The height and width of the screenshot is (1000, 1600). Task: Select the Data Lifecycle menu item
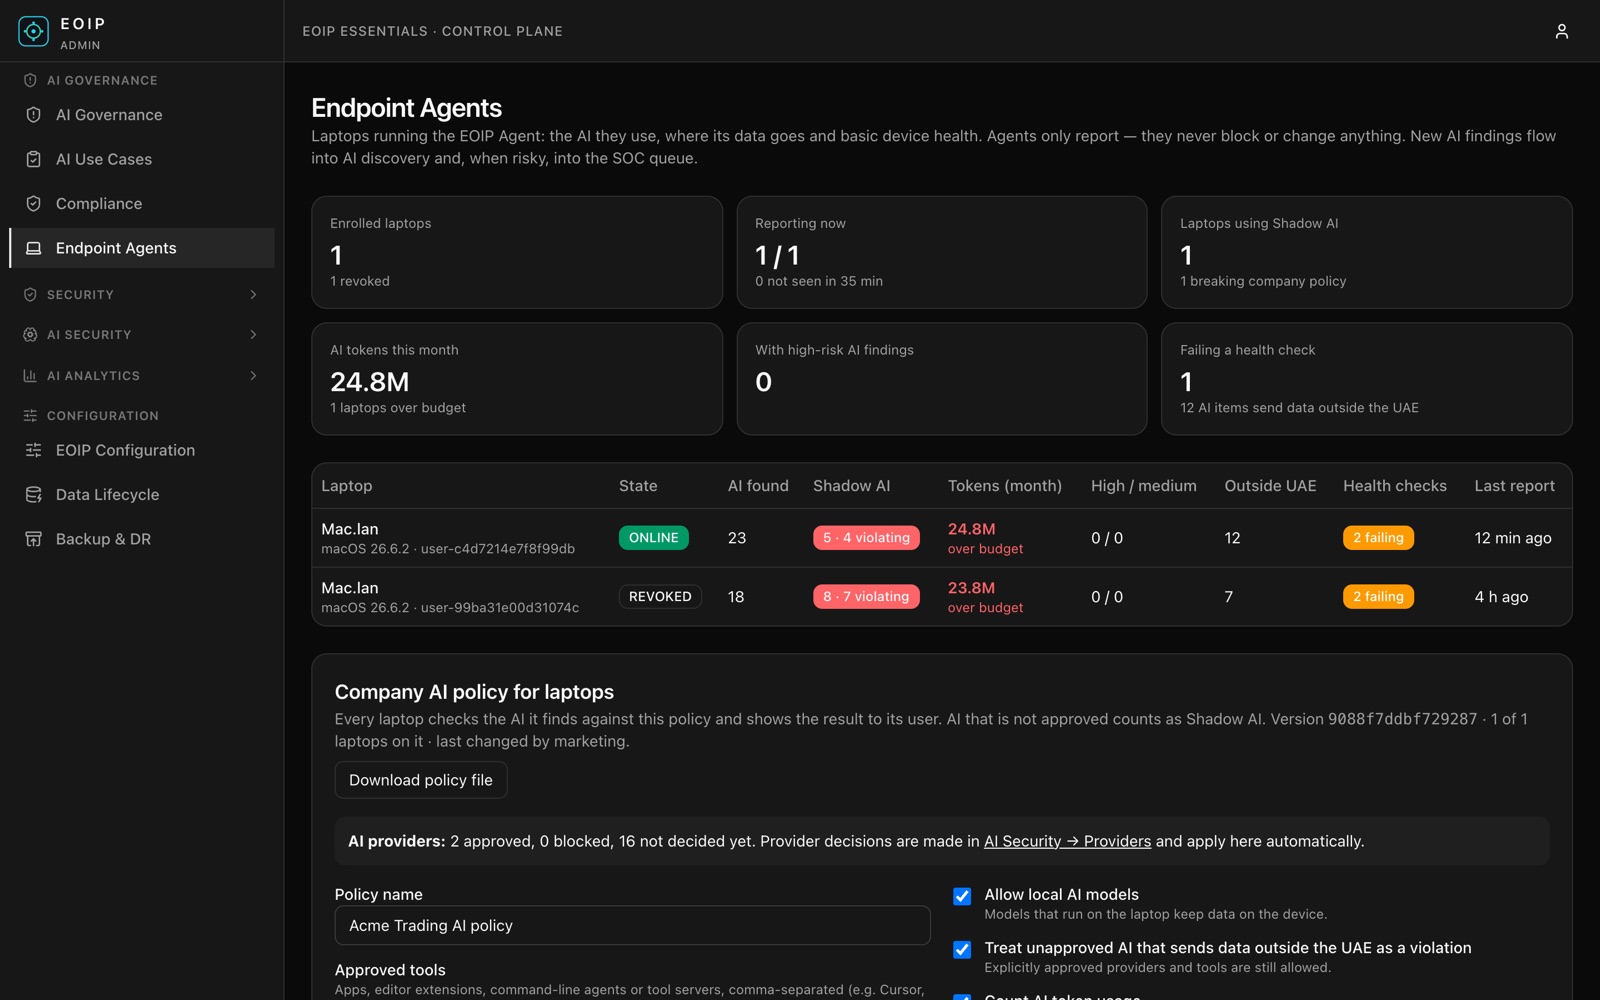click(142, 494)
